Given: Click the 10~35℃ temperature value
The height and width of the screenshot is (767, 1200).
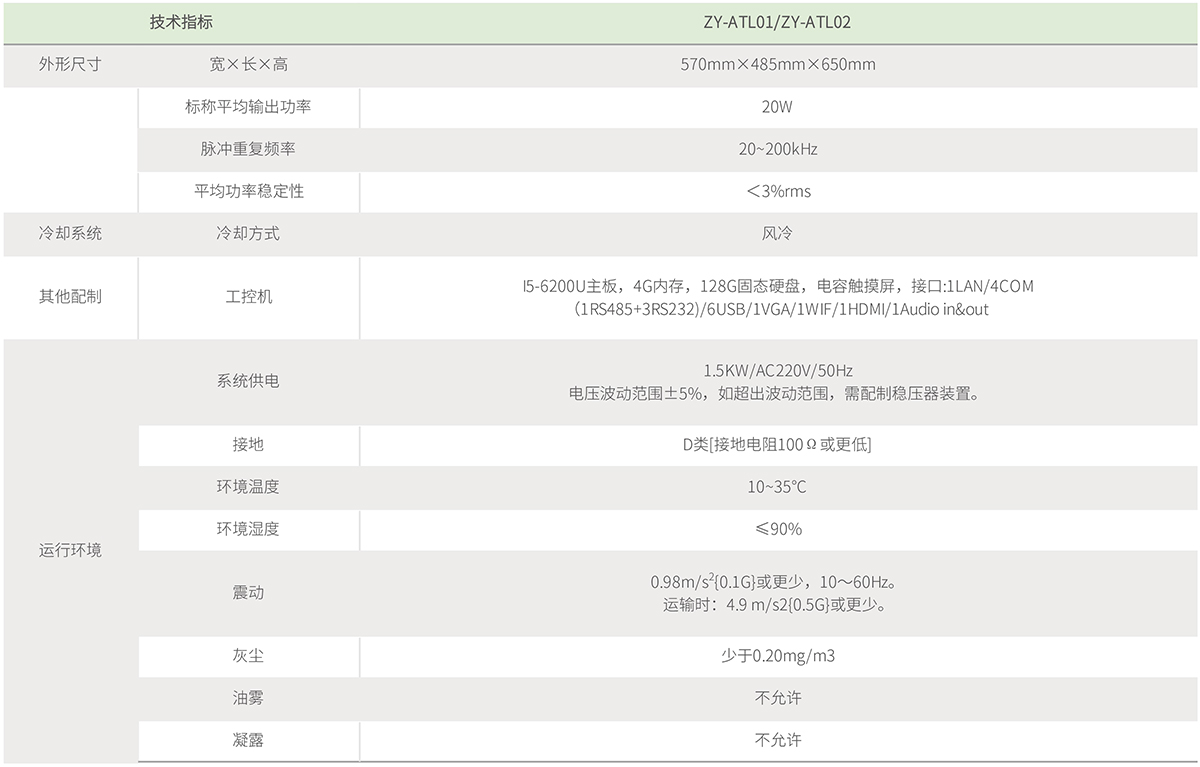Looking at the screenshot, I should pyautogui.click(x=778, y=487).
